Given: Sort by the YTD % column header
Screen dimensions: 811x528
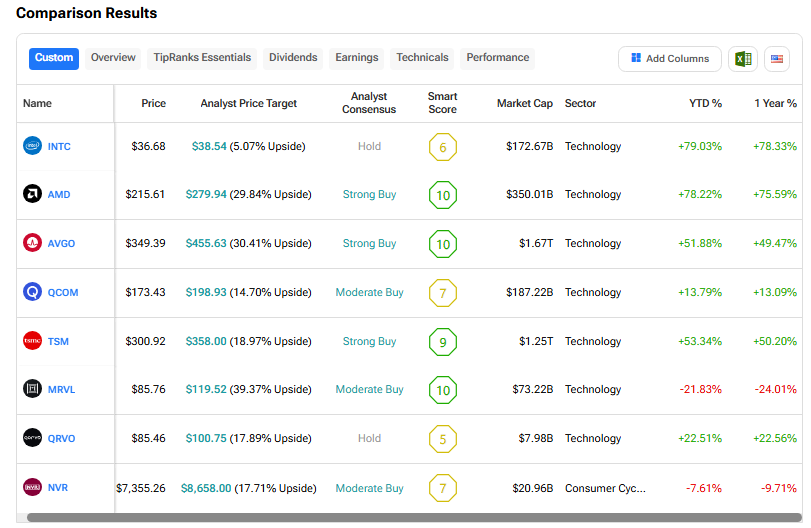Looking at the screenshot, I should coord(705,103).
